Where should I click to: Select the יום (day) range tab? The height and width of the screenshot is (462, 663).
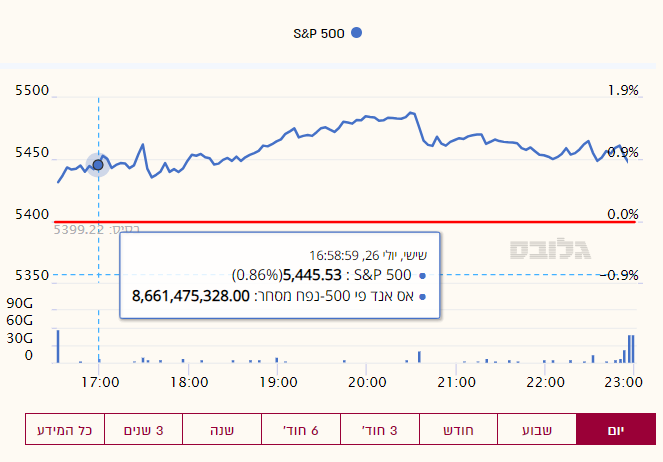pyautogui.click(x=616, y=430)
